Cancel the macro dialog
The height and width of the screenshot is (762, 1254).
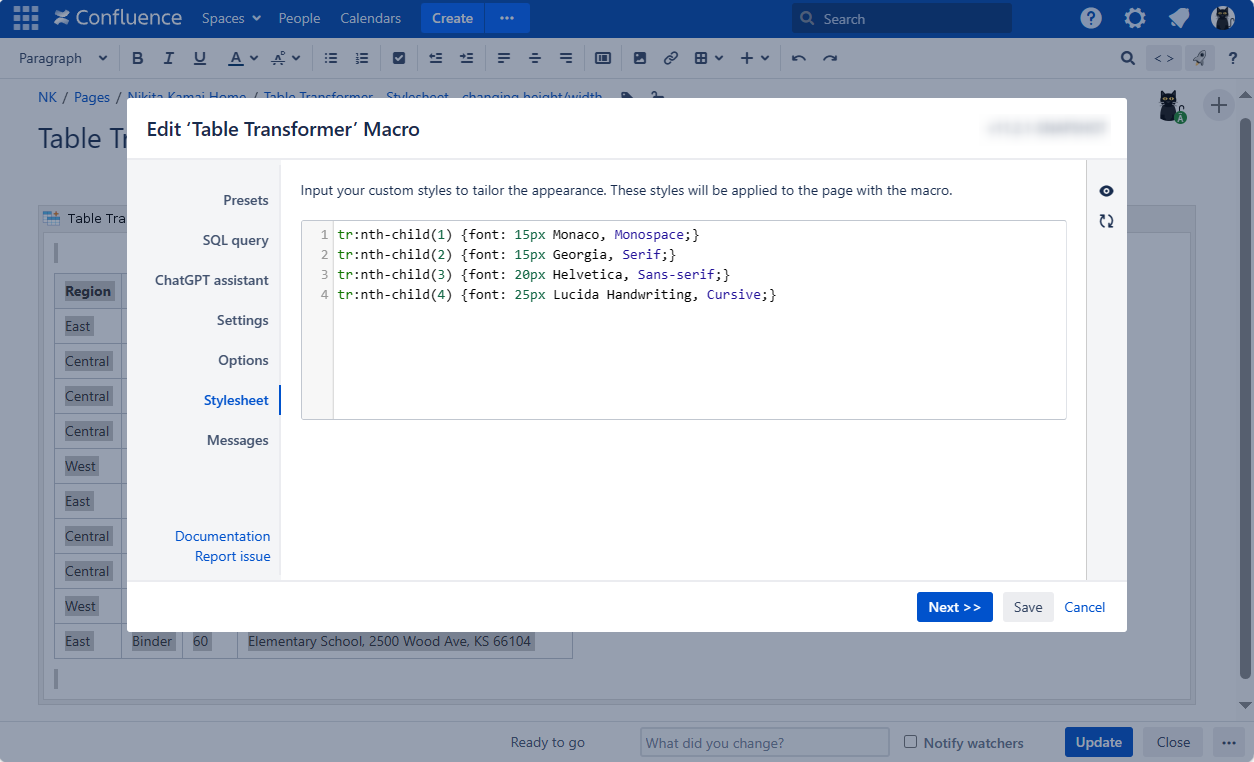click(x=1085, y=607)
